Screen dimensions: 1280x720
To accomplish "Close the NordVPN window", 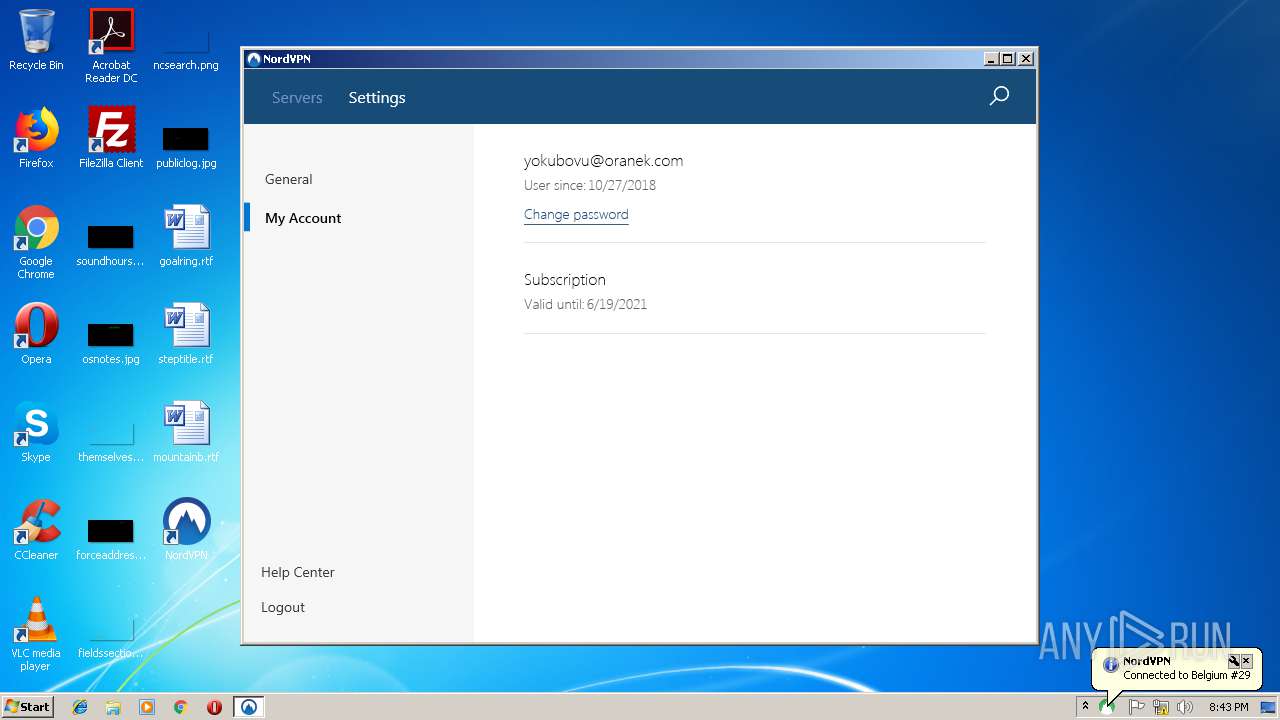I will 1026,59.
